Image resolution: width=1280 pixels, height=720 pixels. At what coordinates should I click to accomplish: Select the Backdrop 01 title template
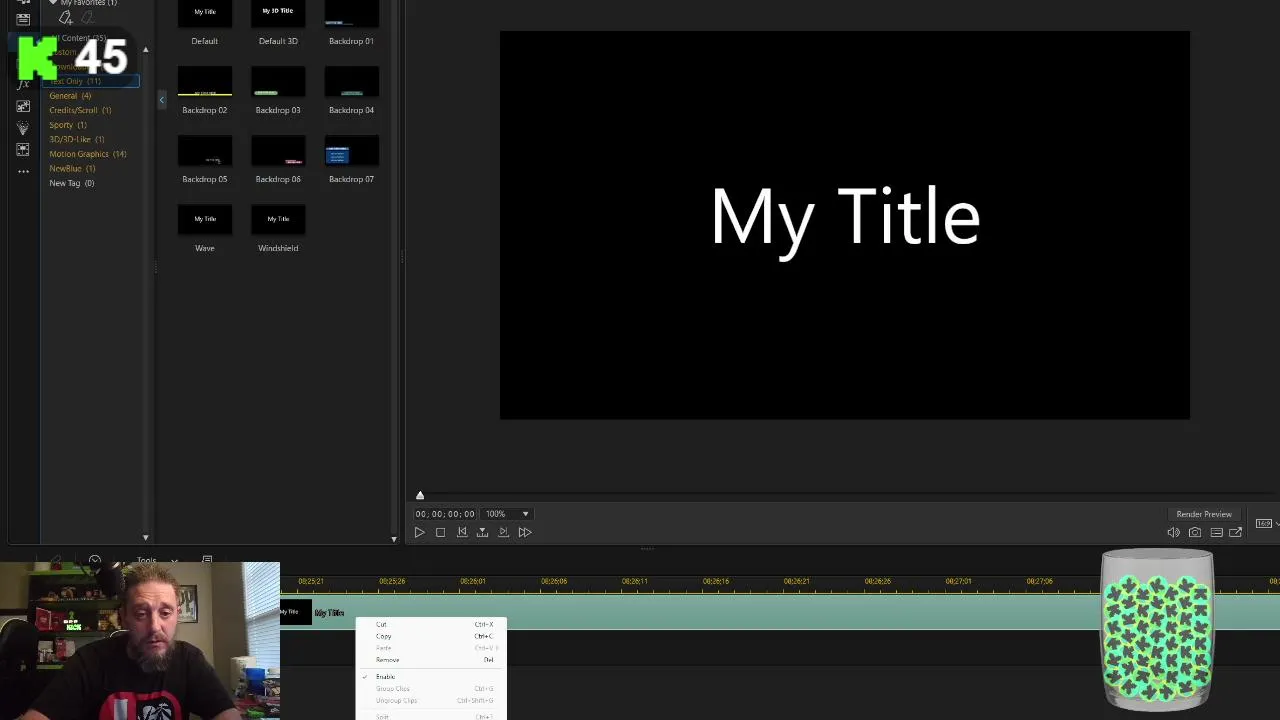click(351, 23)
